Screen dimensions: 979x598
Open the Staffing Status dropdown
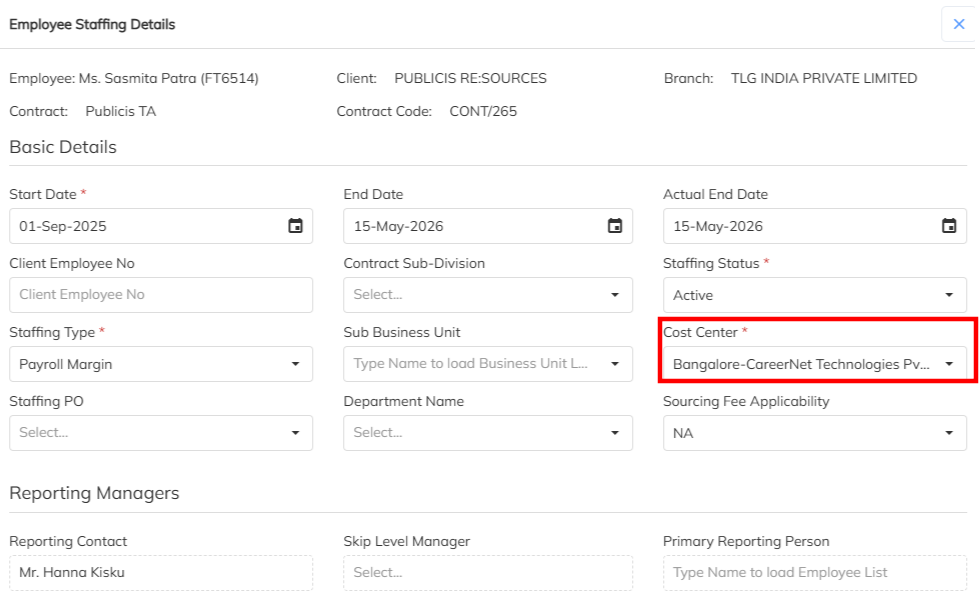948,295
